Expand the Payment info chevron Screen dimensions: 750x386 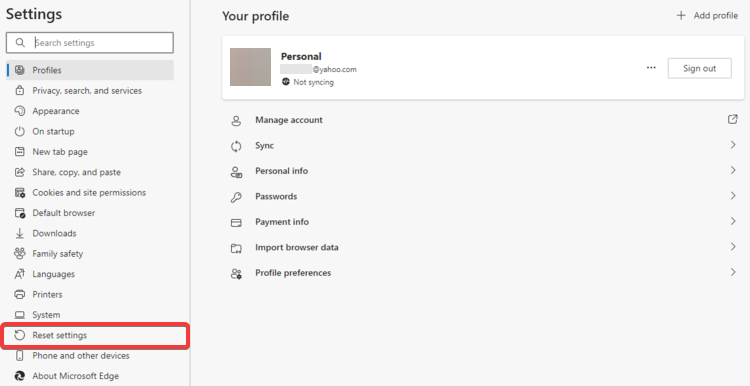(733, 221)
